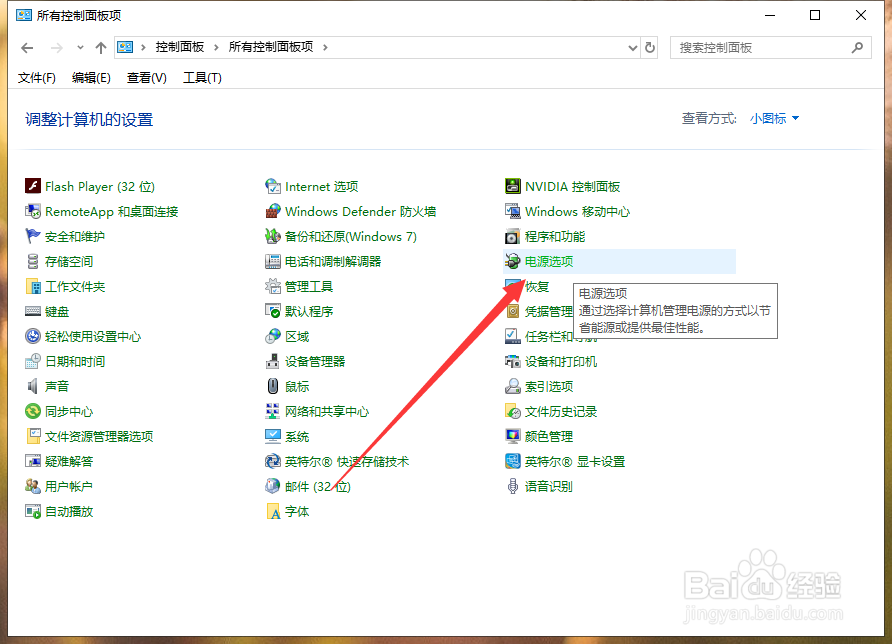Image resolution: width=892 pixels, height=644 pixels.
Task: Open the Flash Player (32 位) icon
Action: (x=33, y=186)
